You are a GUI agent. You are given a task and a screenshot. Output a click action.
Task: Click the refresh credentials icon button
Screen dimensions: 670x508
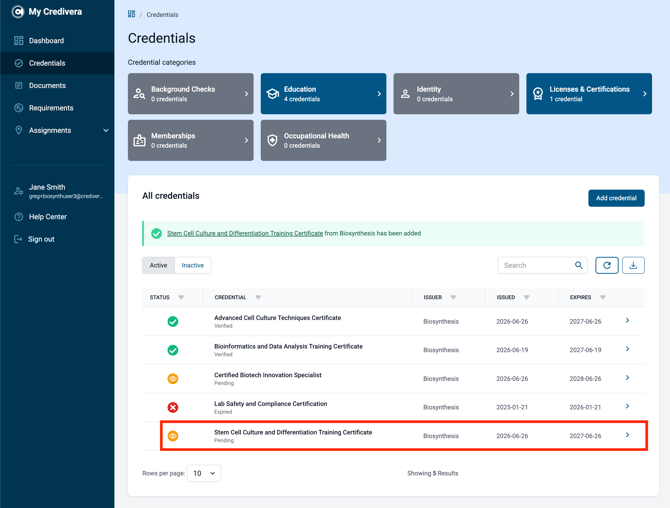[606, 265]
